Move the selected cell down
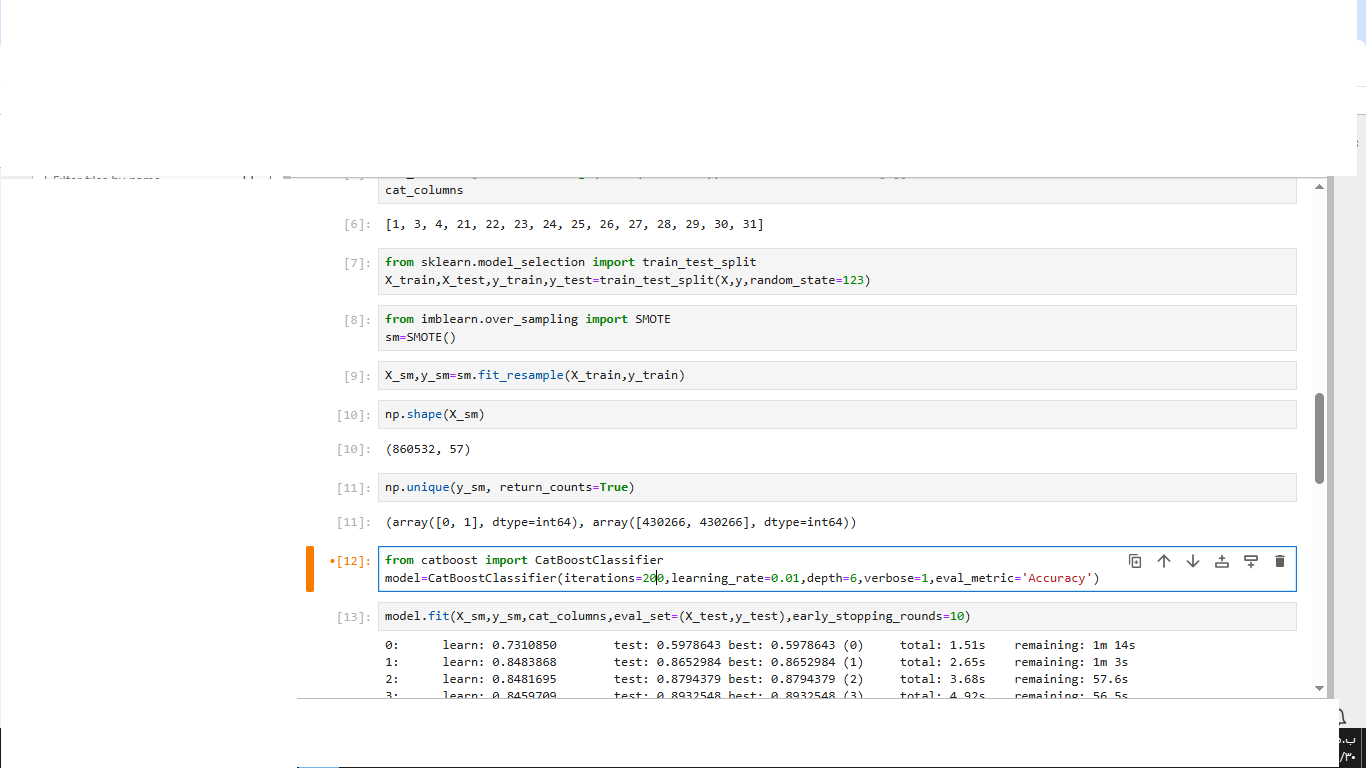The width and height of the screenshot is (1366, 768). pos(1193,561)
